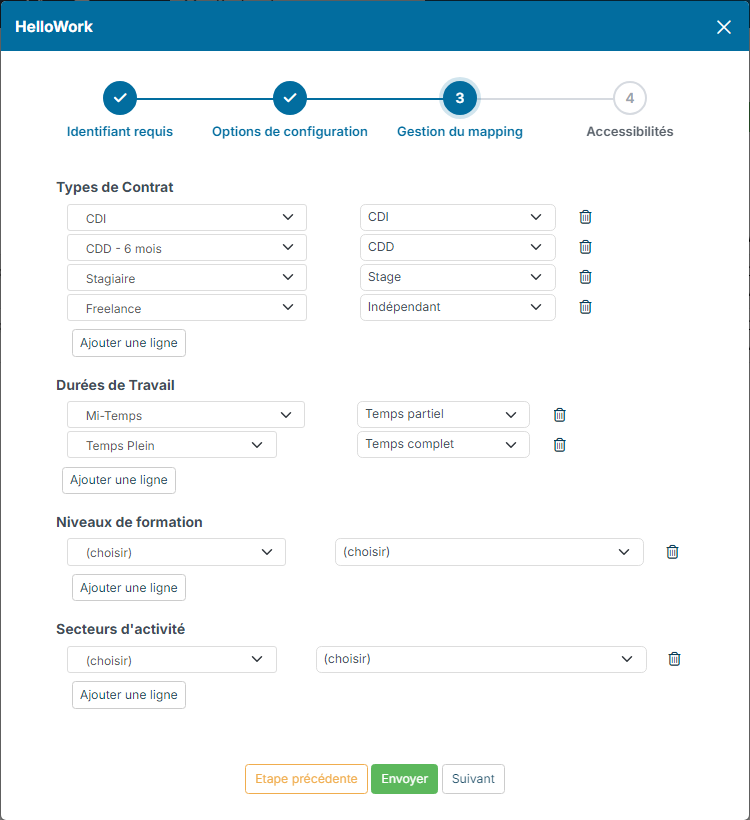Add a line under Types de Contrat
Image resolution: width=750 pixels, height=820 pixels.
[x=129, y=343]
